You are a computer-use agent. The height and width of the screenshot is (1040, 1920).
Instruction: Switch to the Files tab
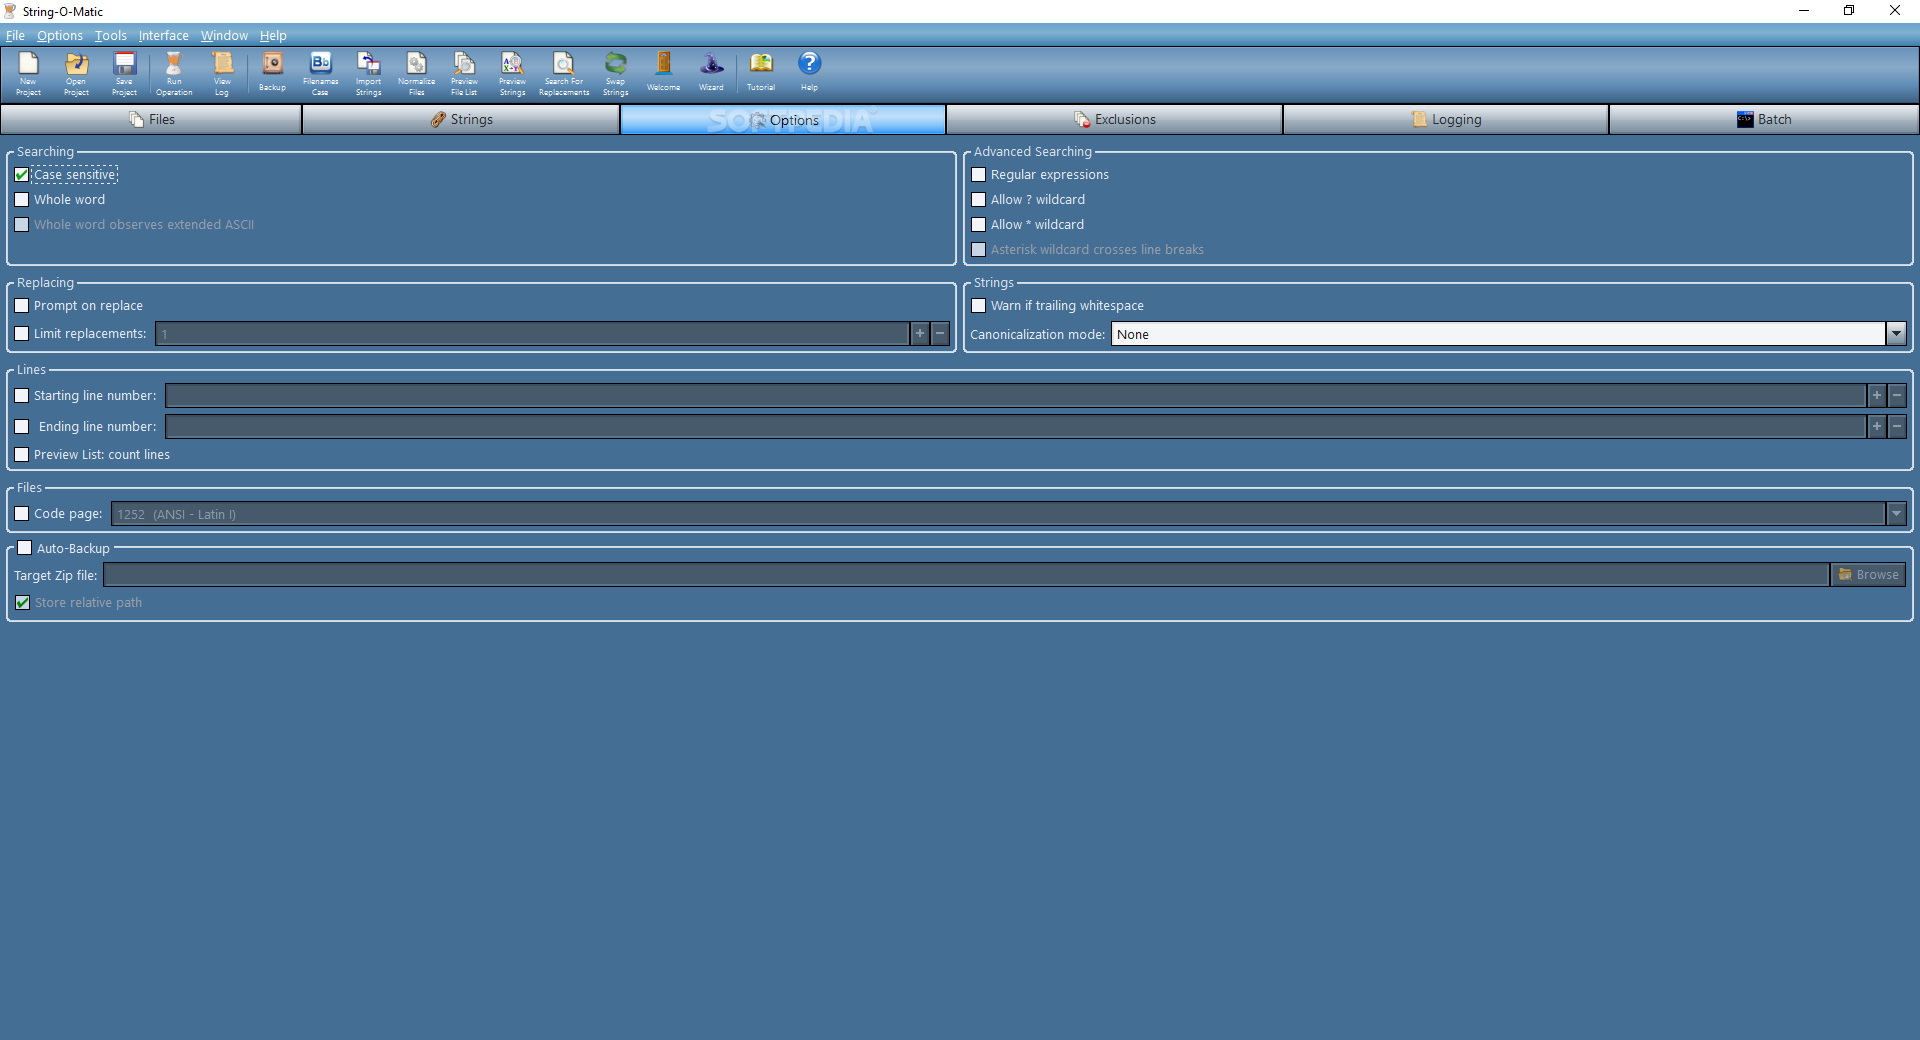(x=151, y=120)
